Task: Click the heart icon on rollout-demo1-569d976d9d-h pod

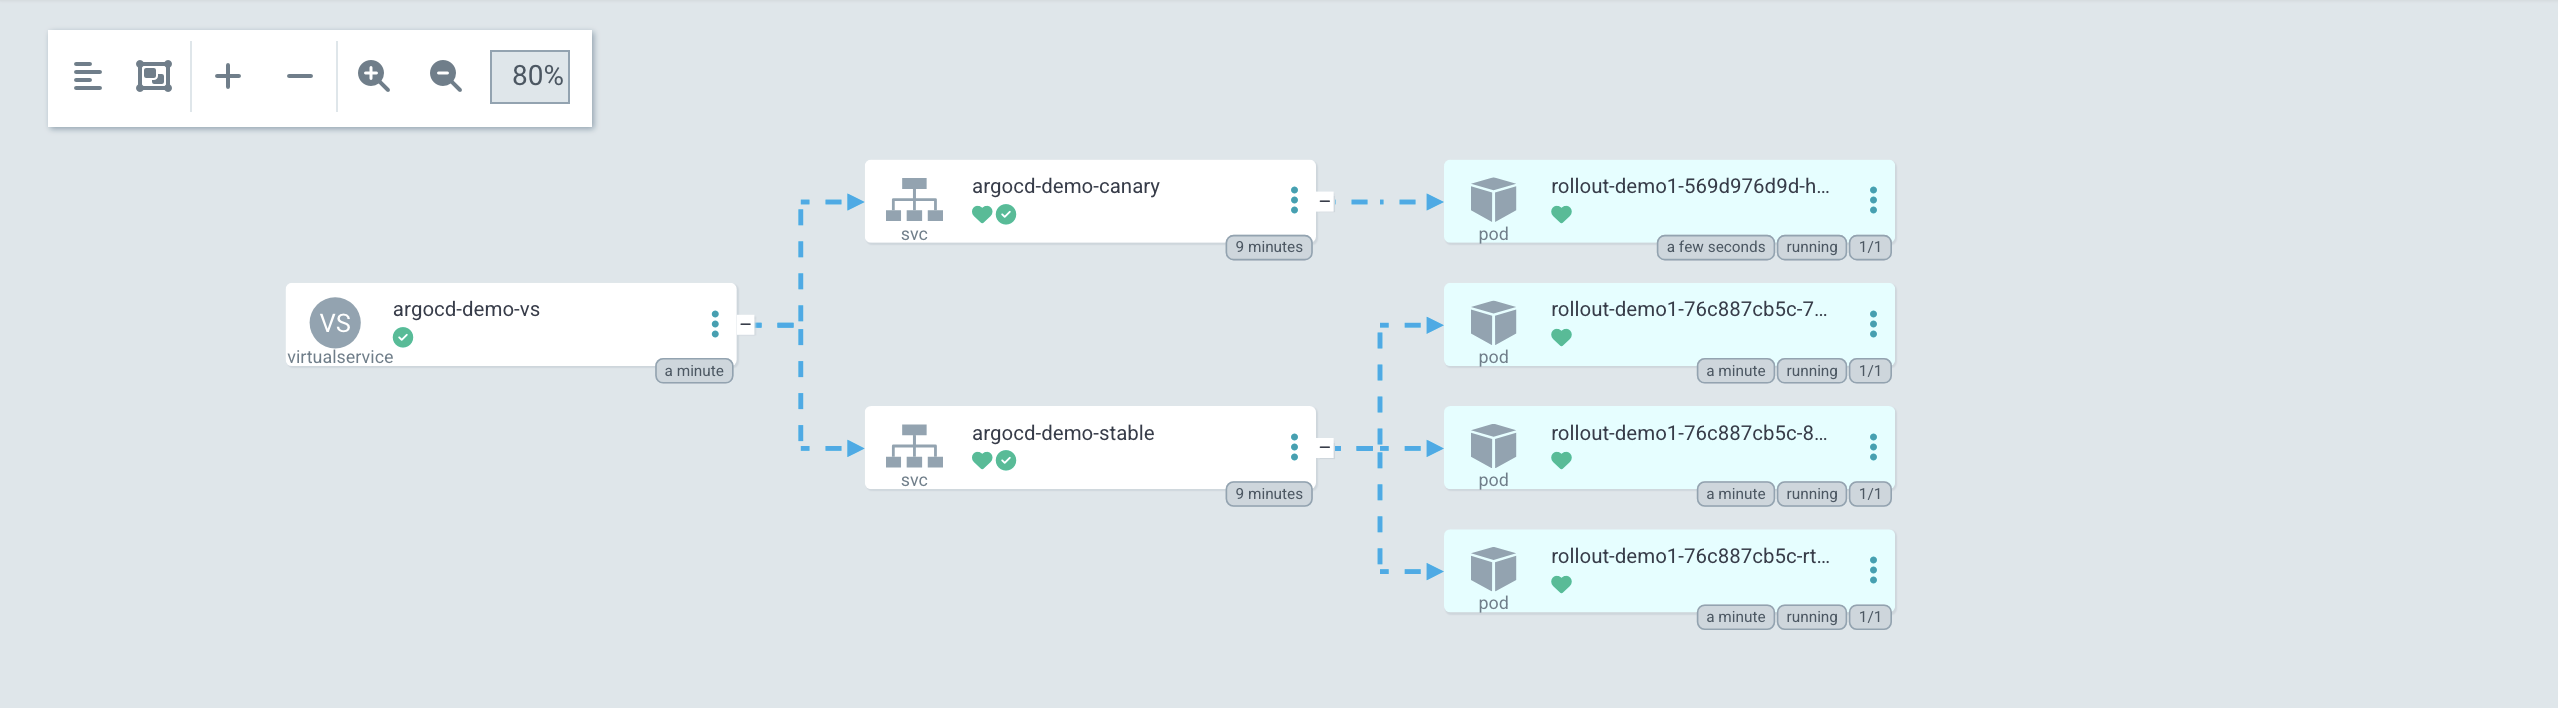Action: (x=1561, y=214)
